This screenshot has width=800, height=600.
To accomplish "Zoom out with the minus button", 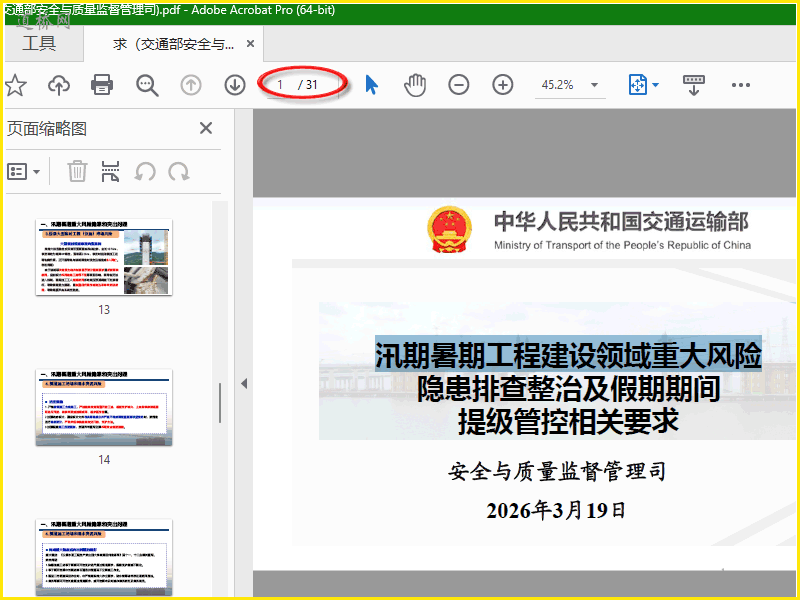I will coord(459,85).
